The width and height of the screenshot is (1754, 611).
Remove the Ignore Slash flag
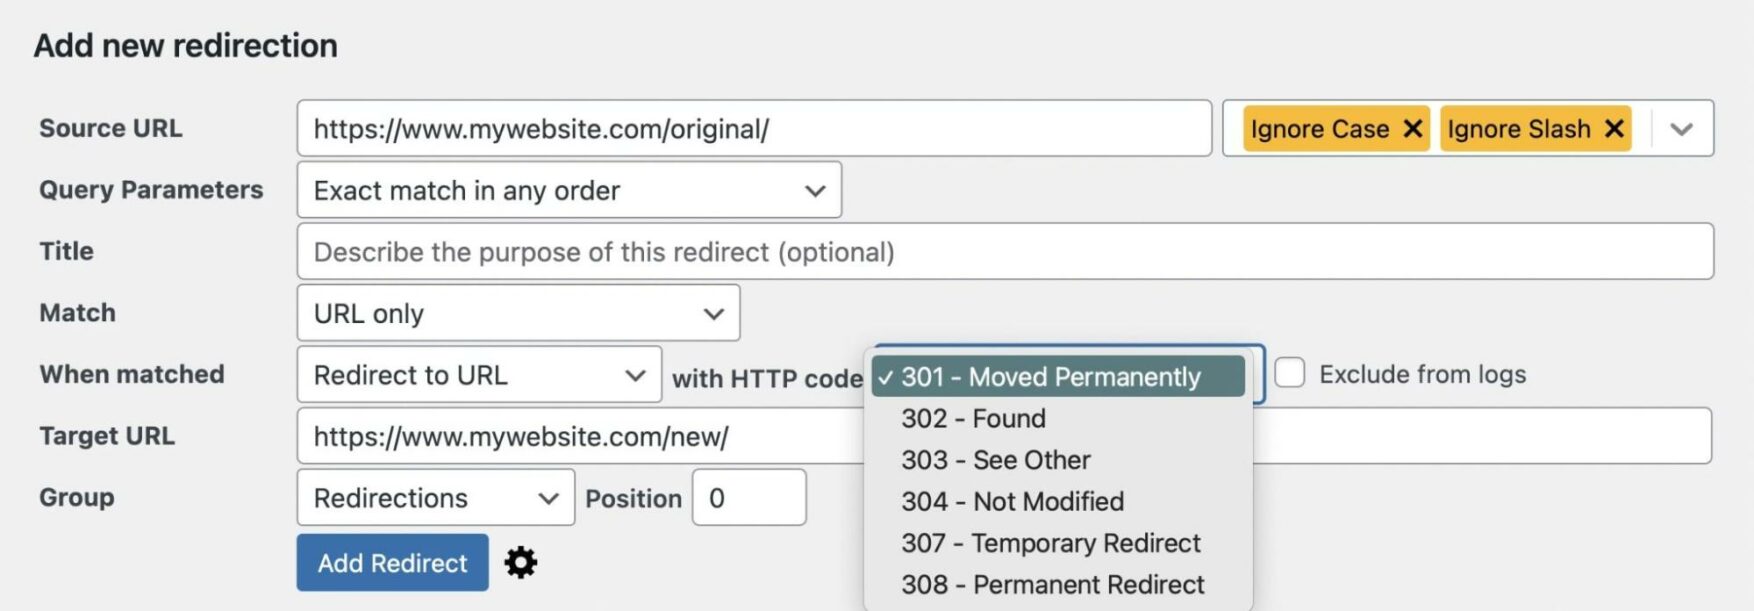pos(1612,128)
